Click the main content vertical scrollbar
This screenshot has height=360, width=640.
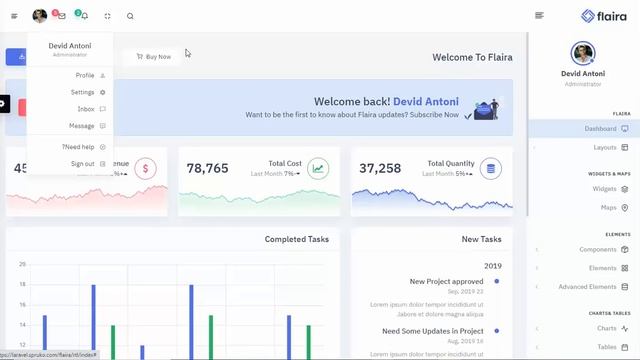click(x=527, y=124)
